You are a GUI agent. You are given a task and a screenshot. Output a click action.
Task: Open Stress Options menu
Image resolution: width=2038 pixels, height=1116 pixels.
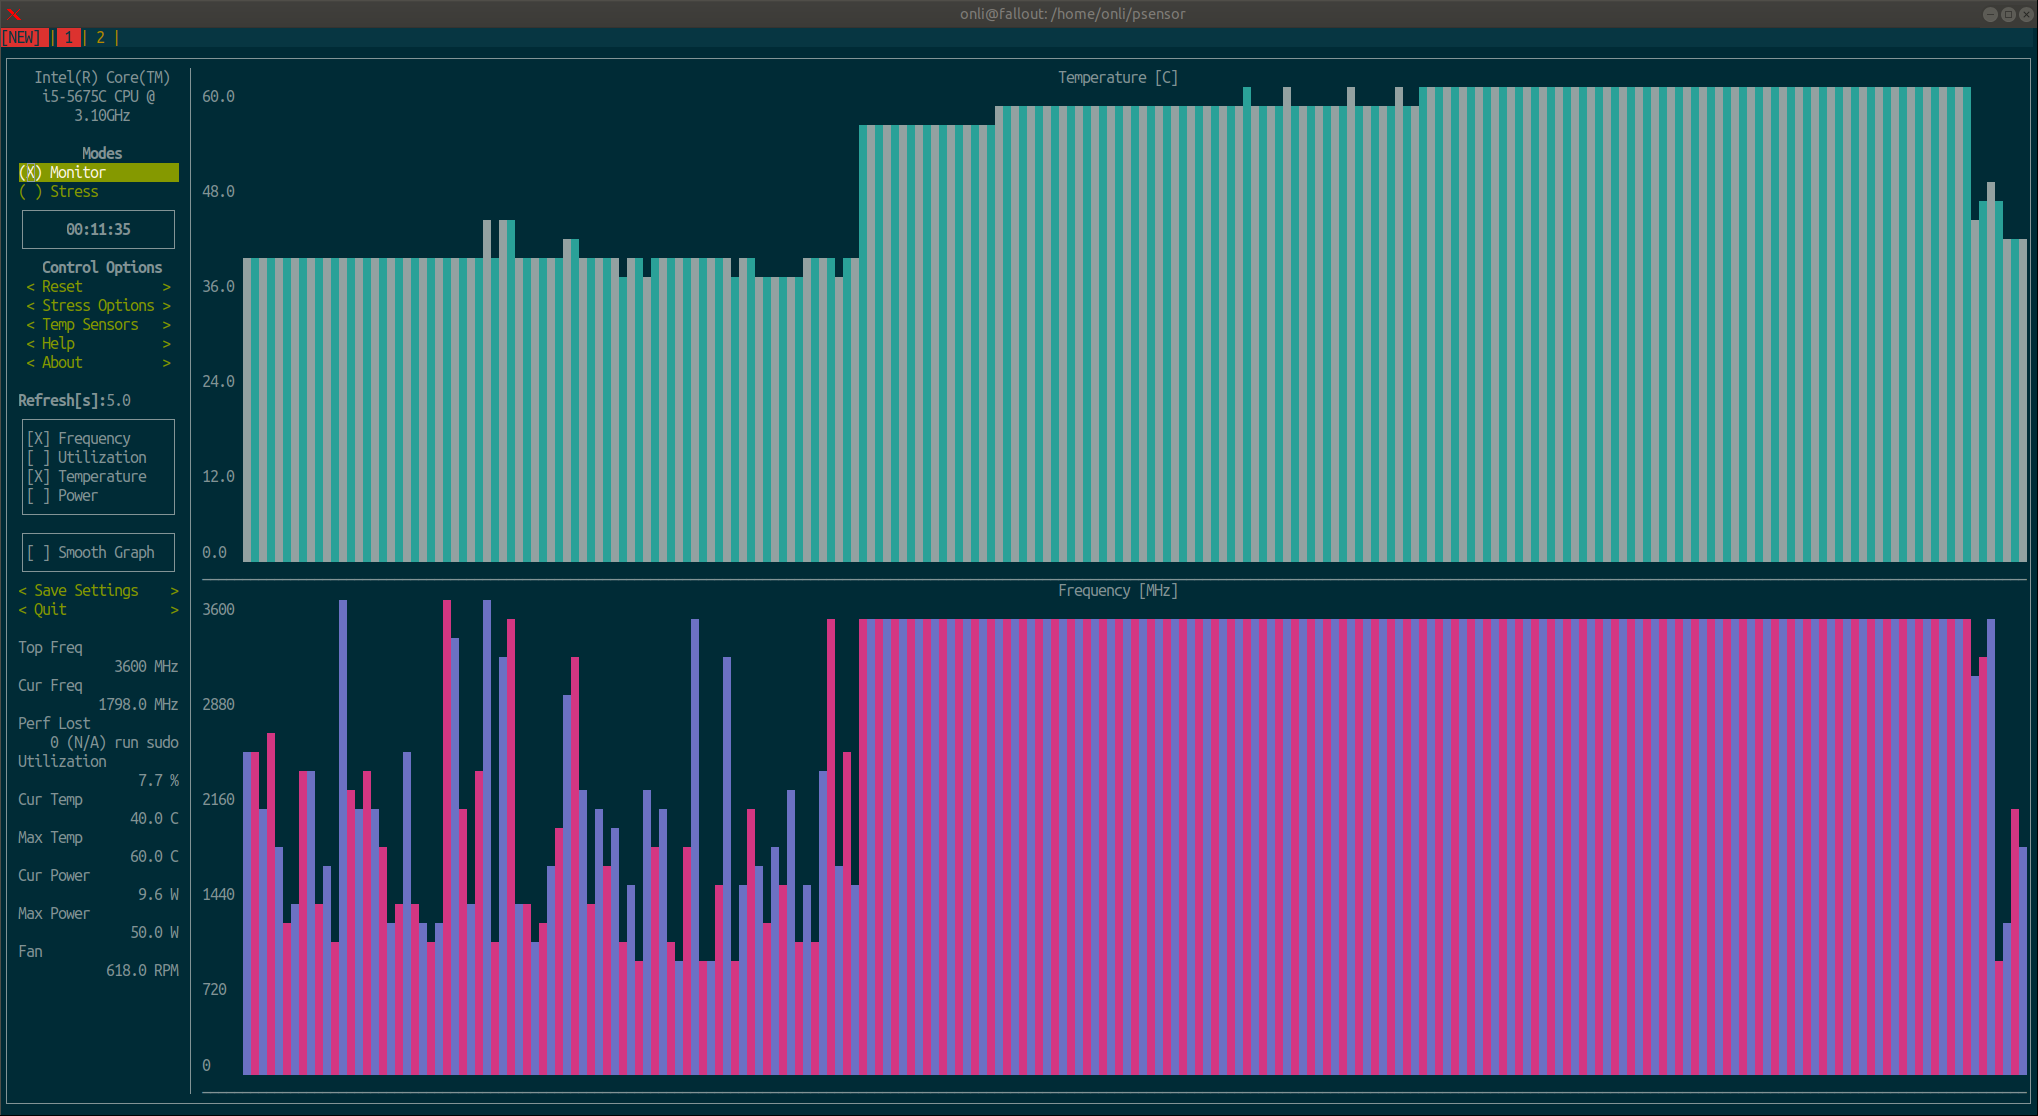click(98, 305)
